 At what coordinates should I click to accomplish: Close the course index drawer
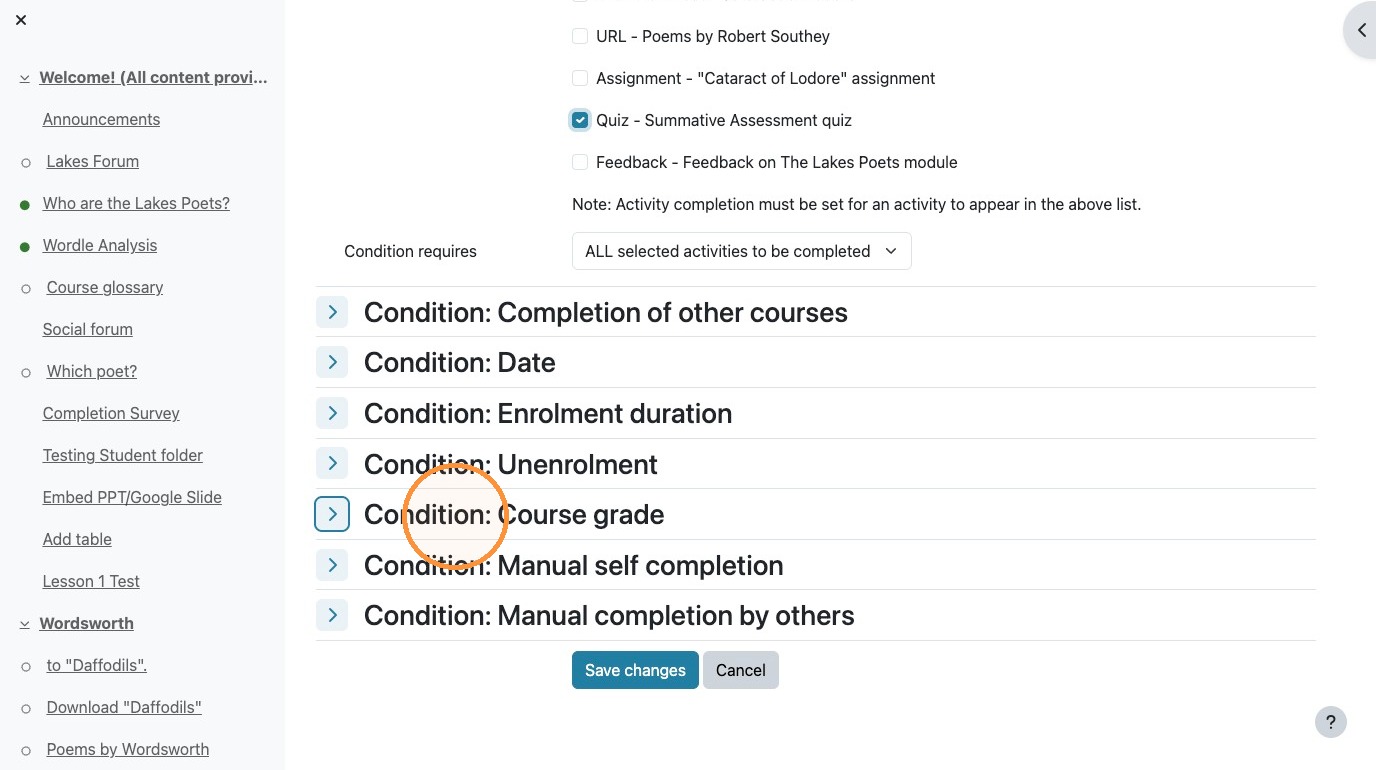click(x=21, y=20)
